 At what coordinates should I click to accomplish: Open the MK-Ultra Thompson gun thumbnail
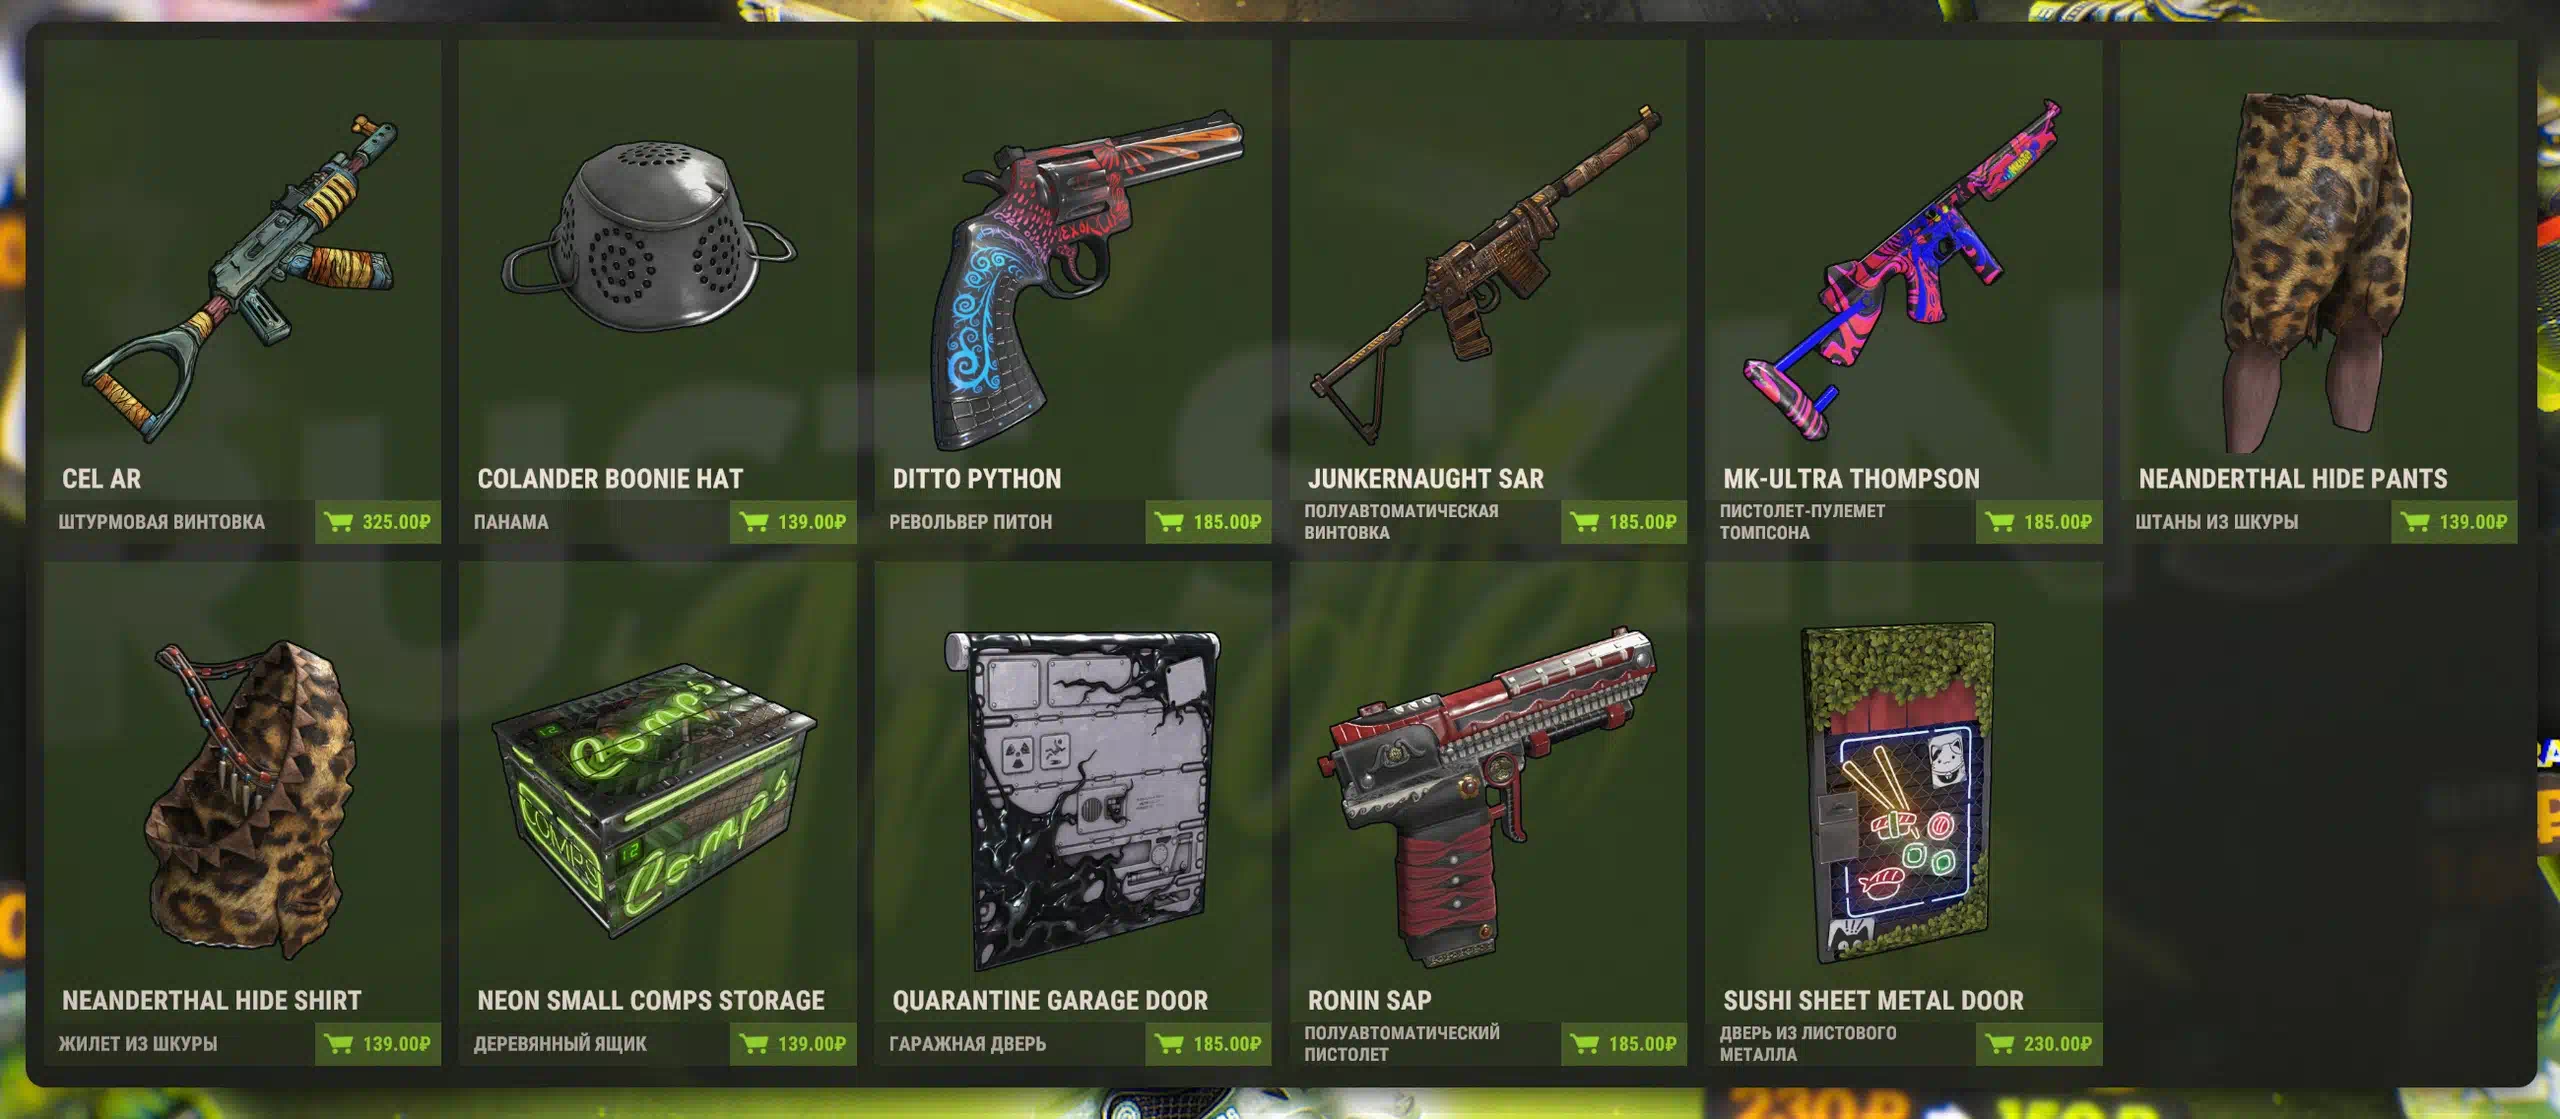(1902, 270)
